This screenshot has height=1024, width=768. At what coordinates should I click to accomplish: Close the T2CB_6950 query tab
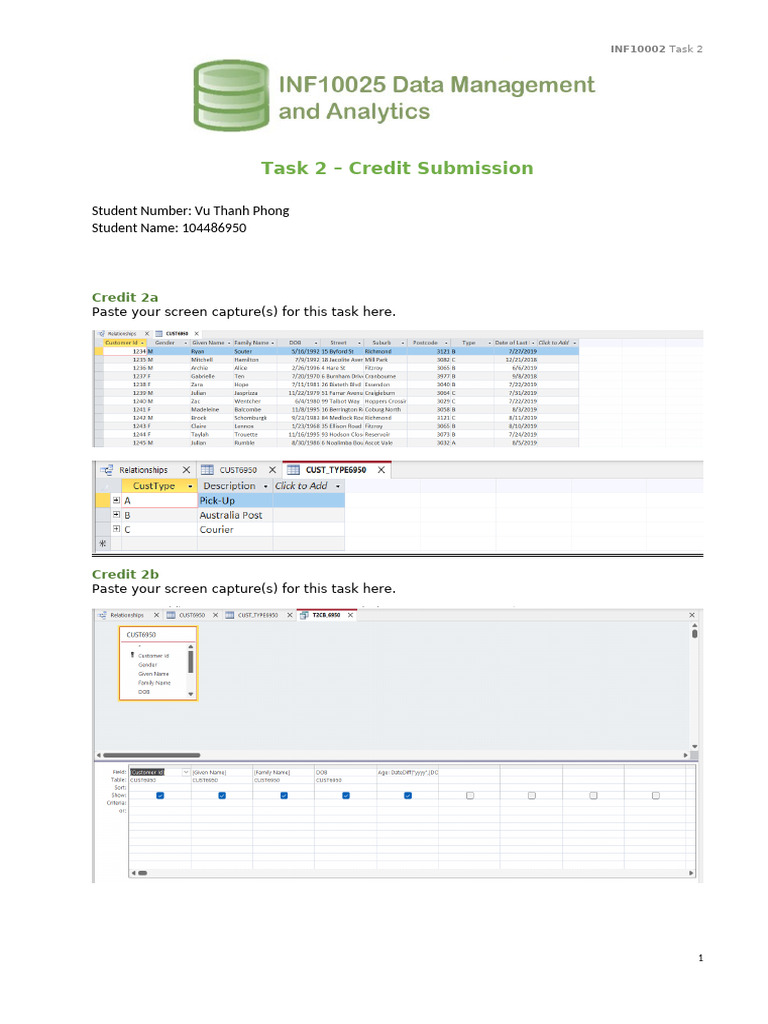[x=351, y=615]
